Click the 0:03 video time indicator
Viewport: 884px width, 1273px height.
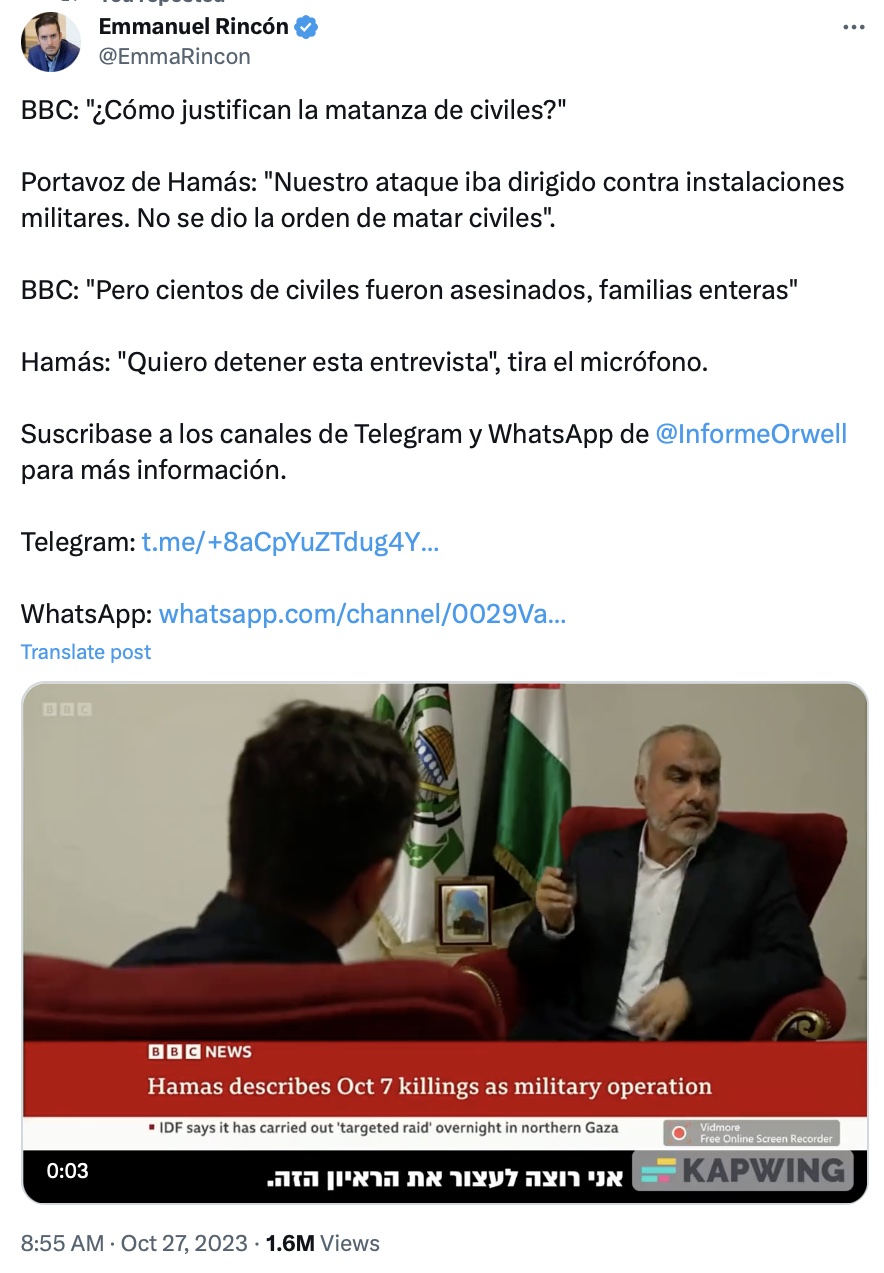[68, 1170]
